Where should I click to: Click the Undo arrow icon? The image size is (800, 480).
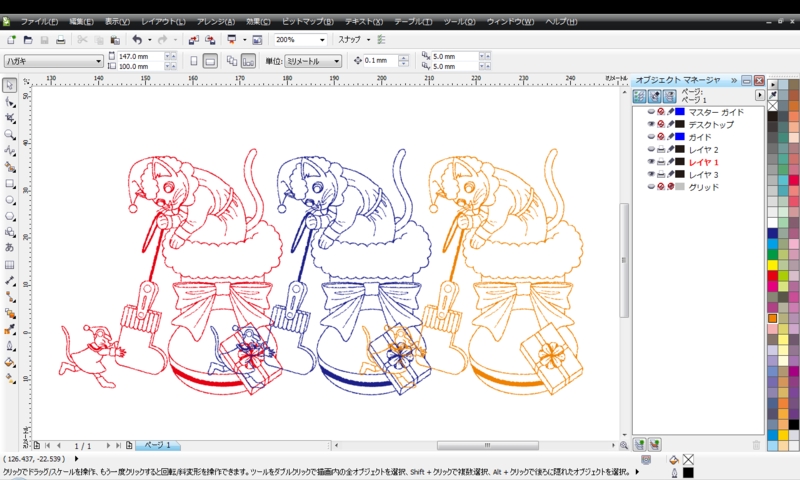(x=137, y=40)
